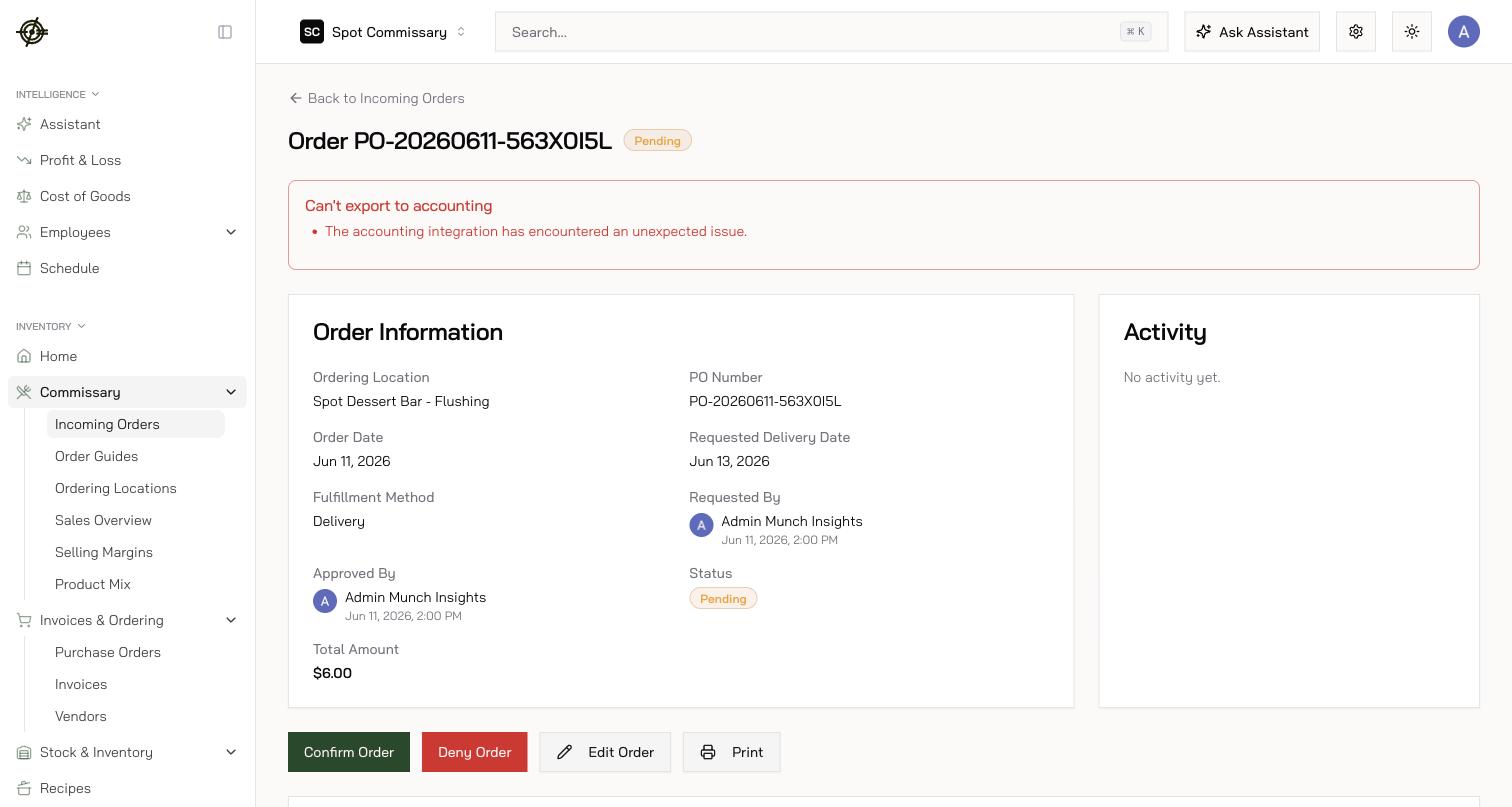Viewport: 1512px width, 807px height.
Task: Click the Schedule calendar icon
Action: click(24, 268)
